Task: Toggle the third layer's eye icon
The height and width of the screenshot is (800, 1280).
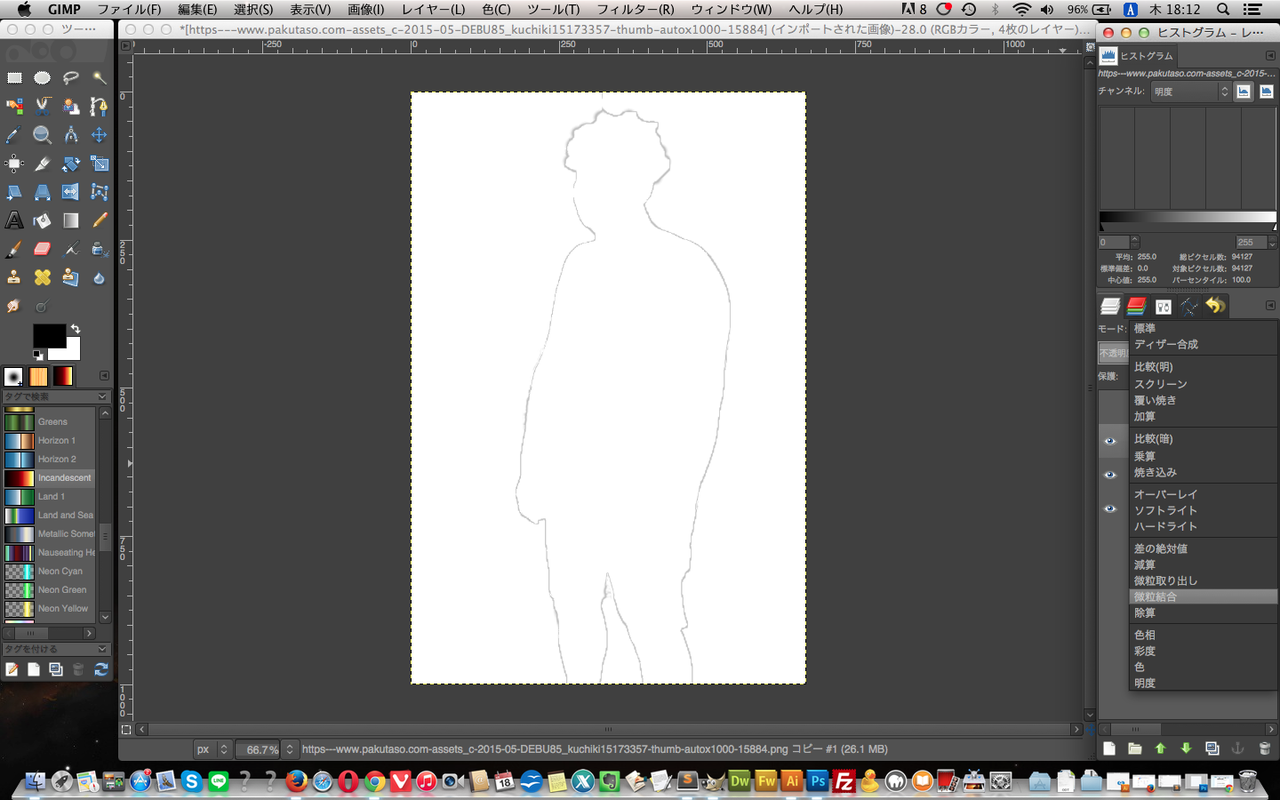Action: point(1109,509)
